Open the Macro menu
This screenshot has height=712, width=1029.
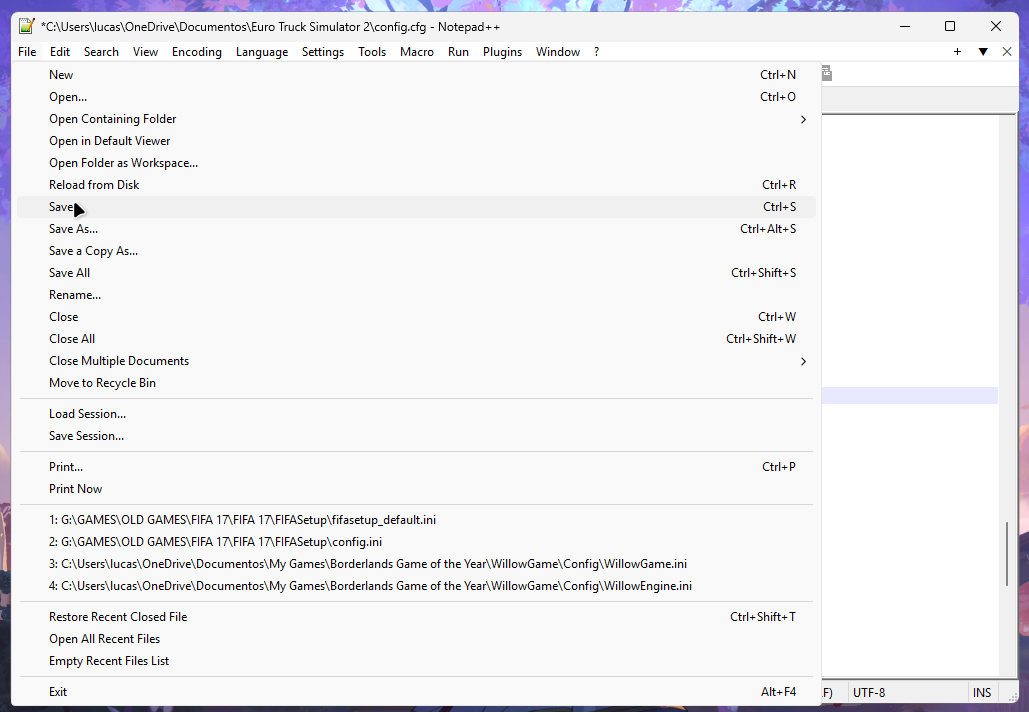[x=417, y=52]
